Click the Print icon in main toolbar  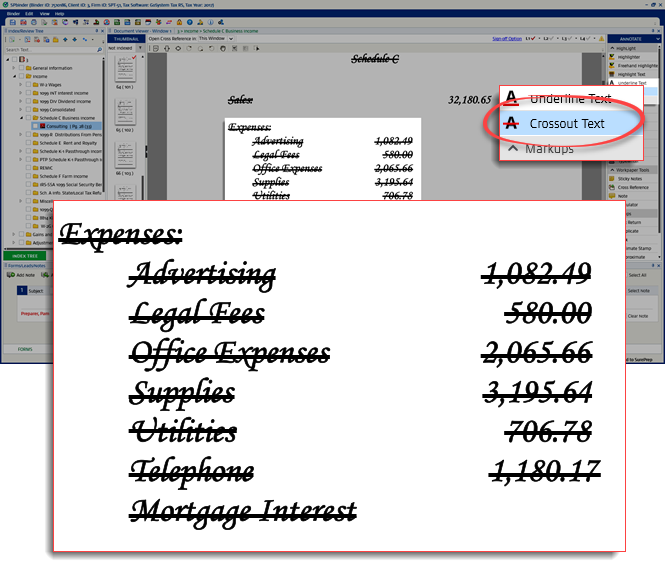click(x=34, y=22)
